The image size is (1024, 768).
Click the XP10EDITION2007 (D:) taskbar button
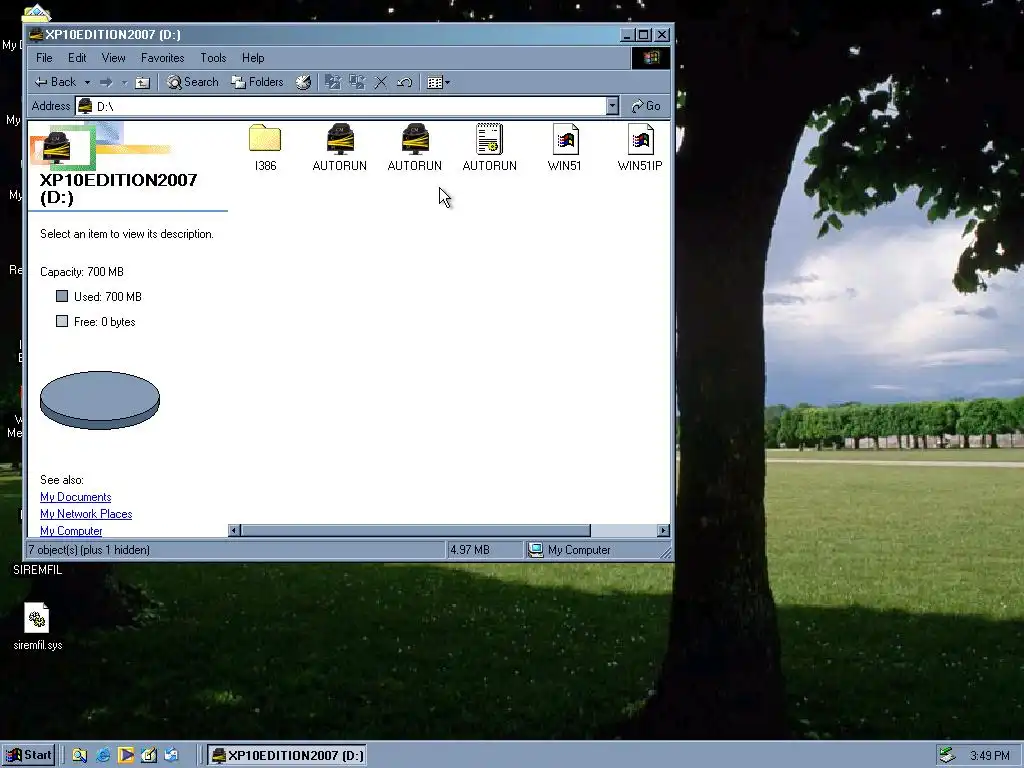tap(287, 756)
